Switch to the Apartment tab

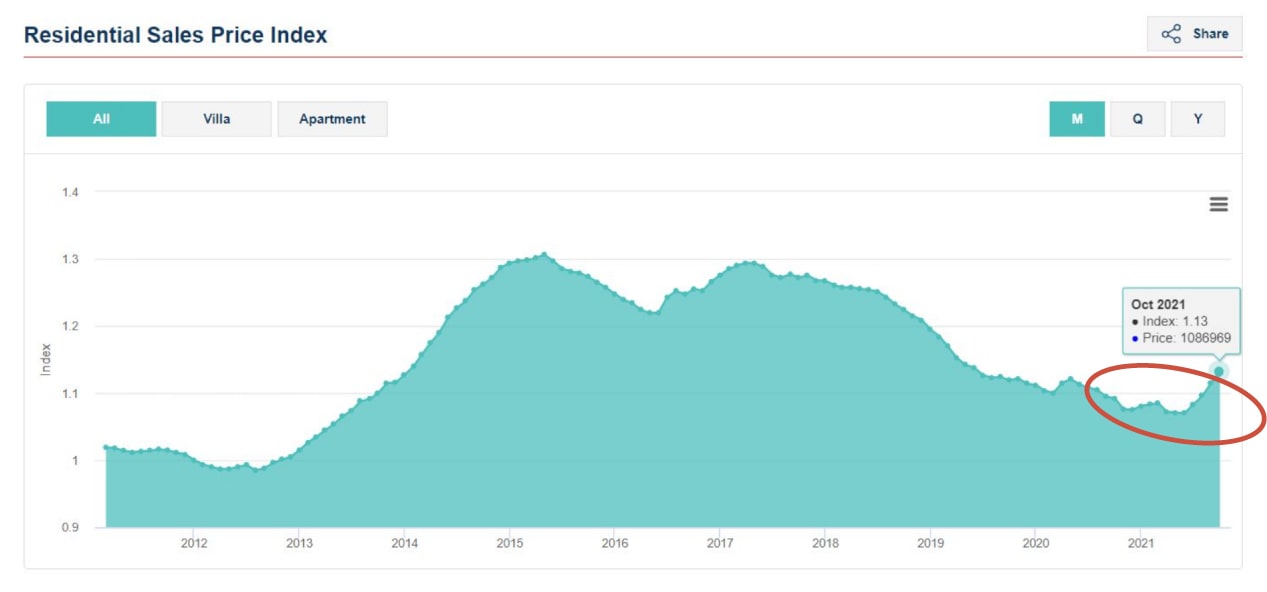point(332,119)
